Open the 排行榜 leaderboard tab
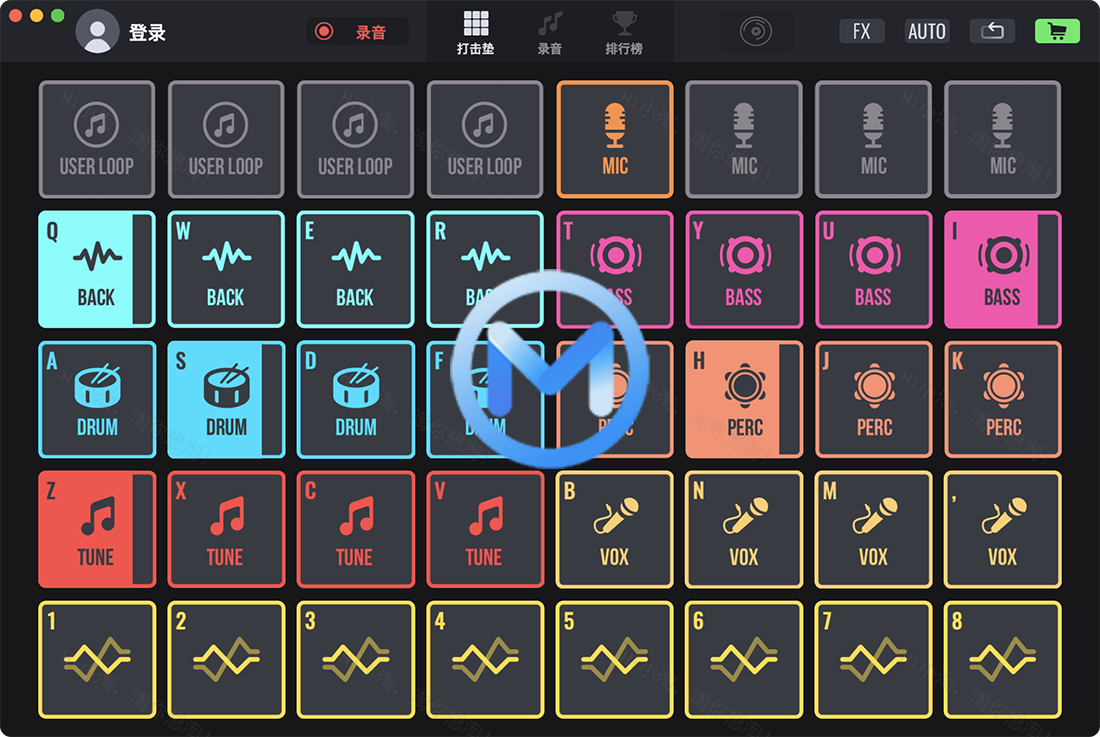1100x737 pixels. point(624,30)
